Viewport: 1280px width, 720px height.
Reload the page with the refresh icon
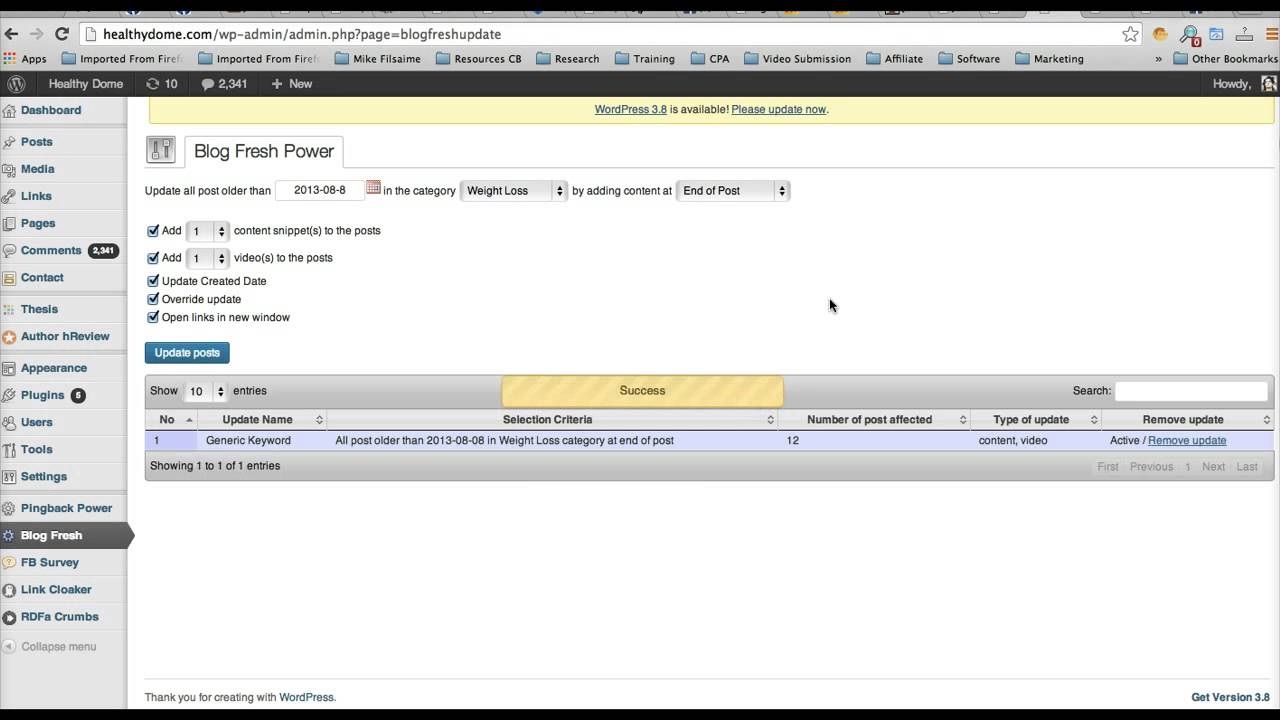(x=61, y=34)
